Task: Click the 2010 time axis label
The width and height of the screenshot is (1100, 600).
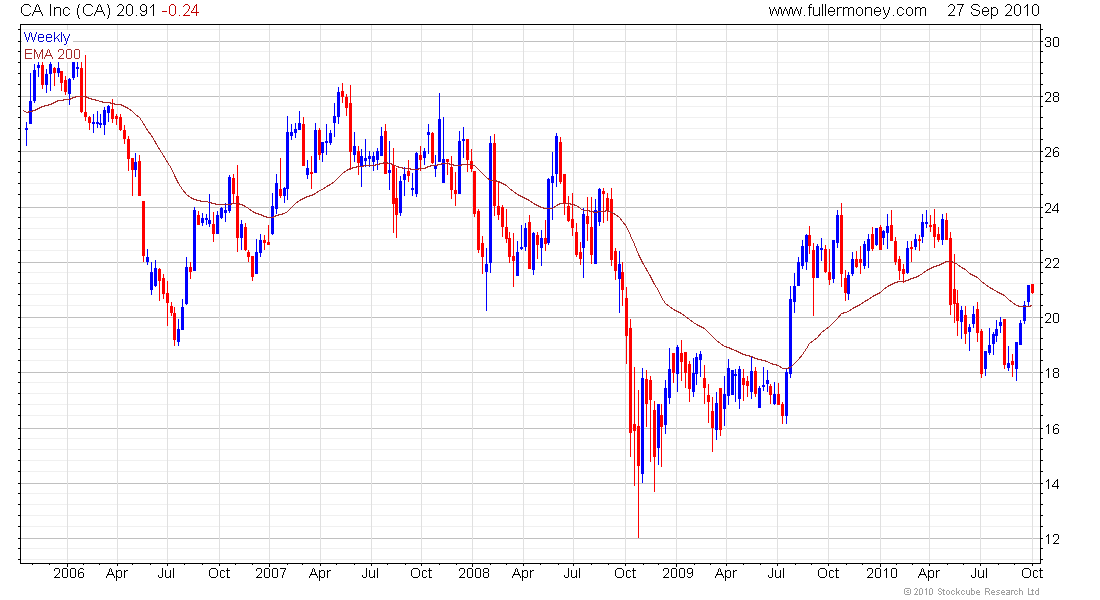Action: pos(881,573)
